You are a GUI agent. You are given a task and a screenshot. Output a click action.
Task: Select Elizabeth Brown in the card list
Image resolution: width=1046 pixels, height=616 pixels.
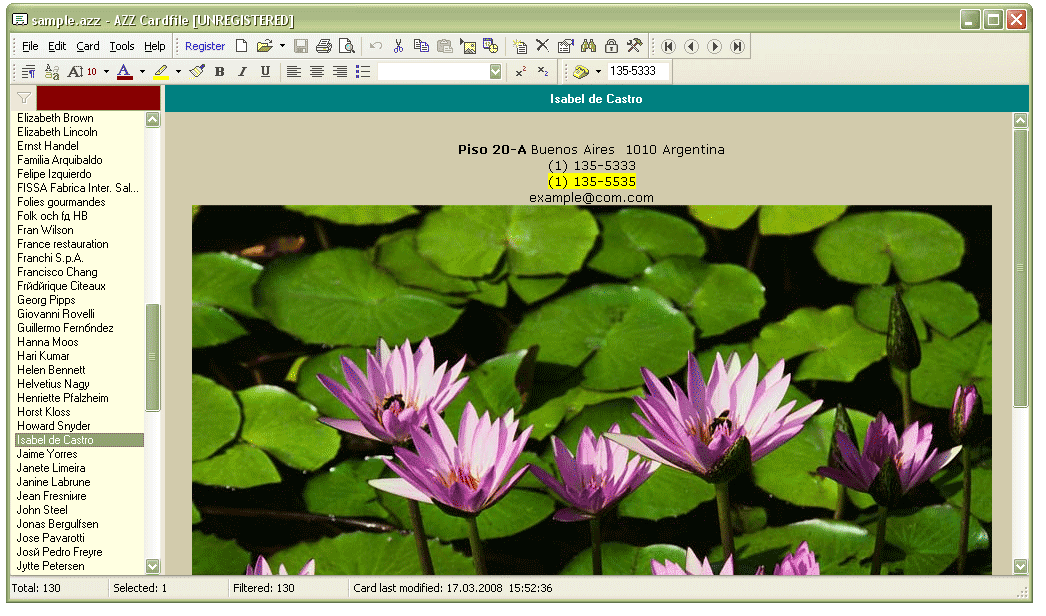click(x=79, y=118)
